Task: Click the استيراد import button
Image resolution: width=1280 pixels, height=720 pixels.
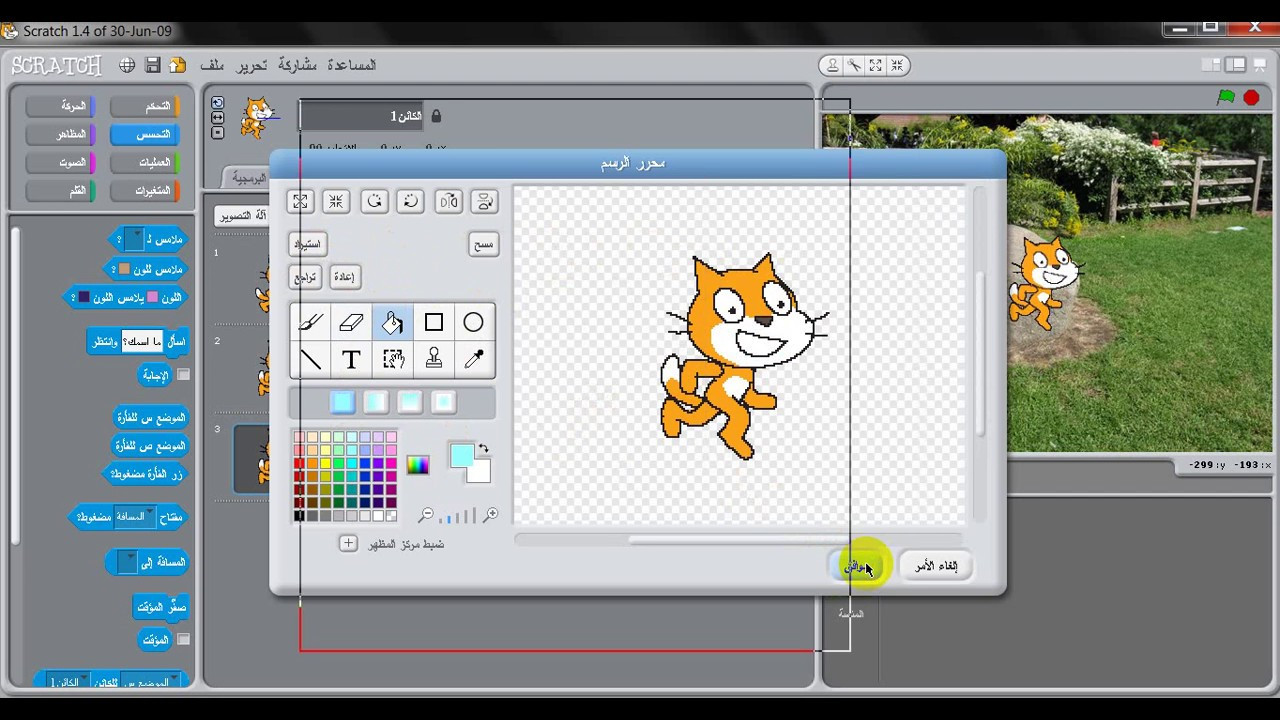Action: [308, 244]
